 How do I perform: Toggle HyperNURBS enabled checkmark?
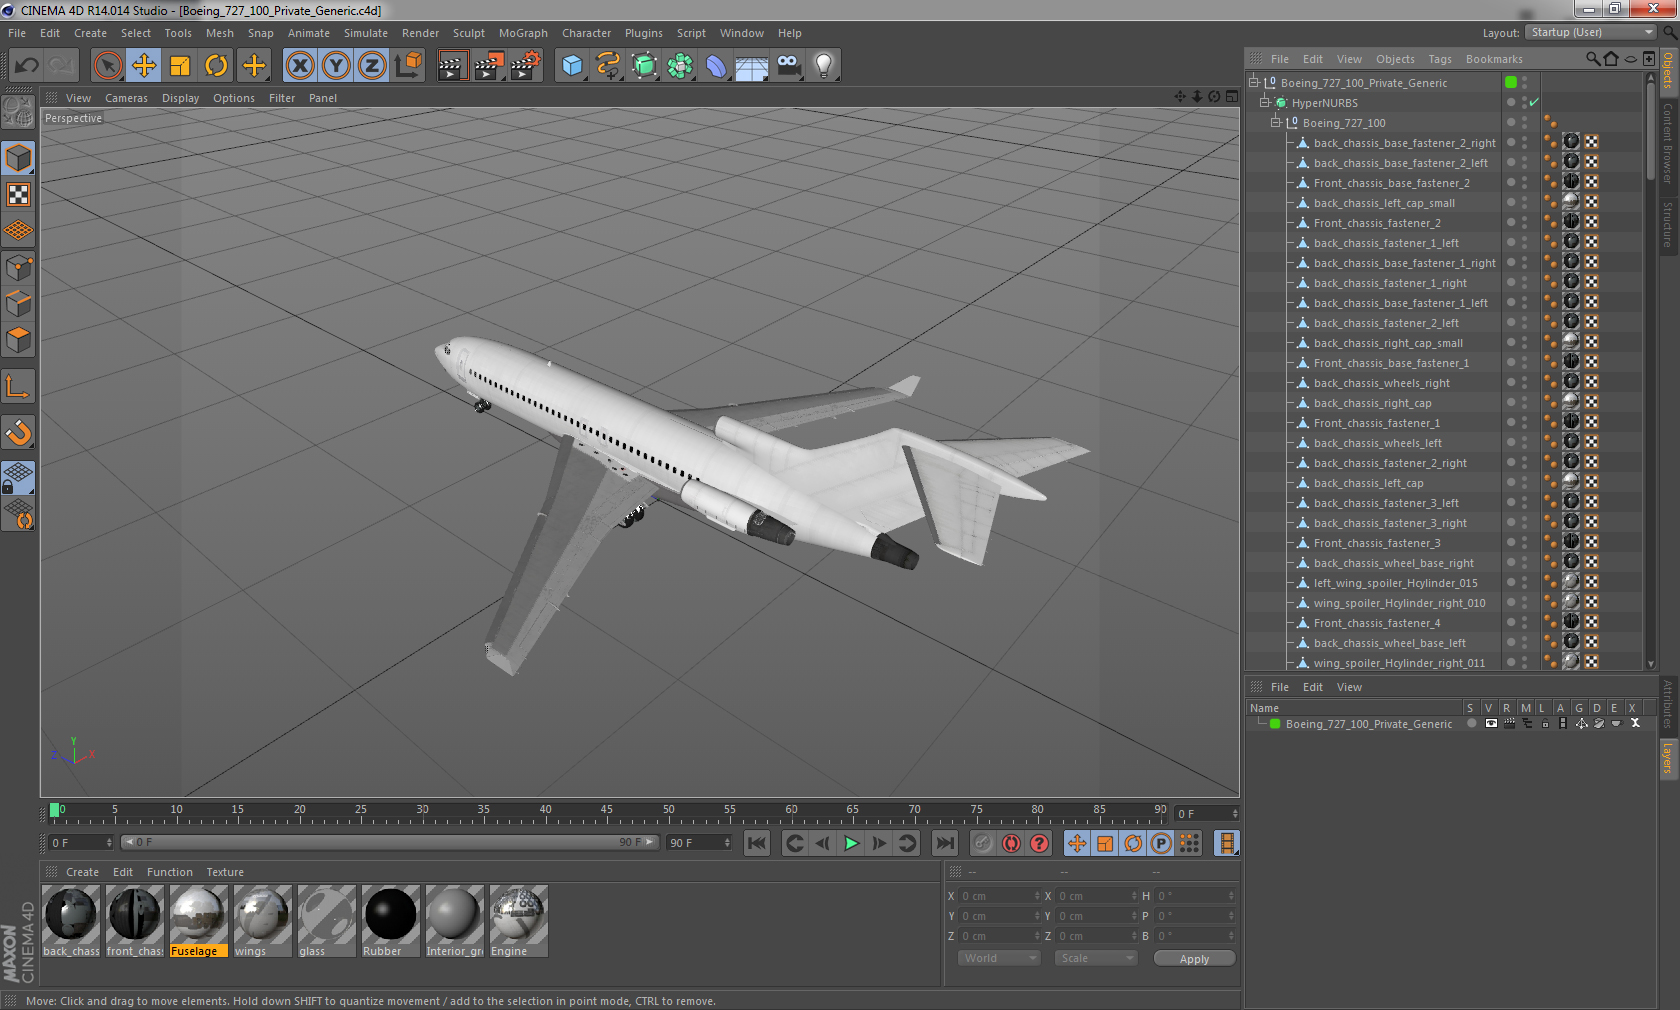1534,102
